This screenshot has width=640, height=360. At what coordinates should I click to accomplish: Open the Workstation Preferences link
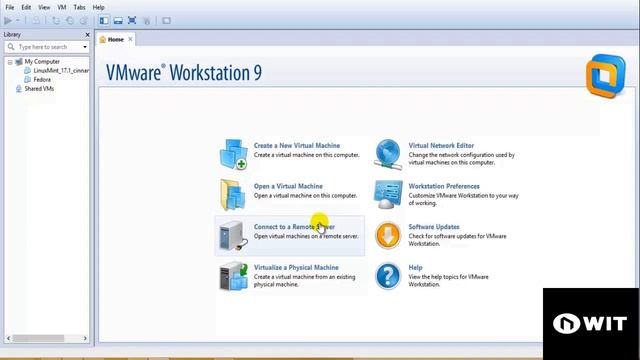coord(444,186)
